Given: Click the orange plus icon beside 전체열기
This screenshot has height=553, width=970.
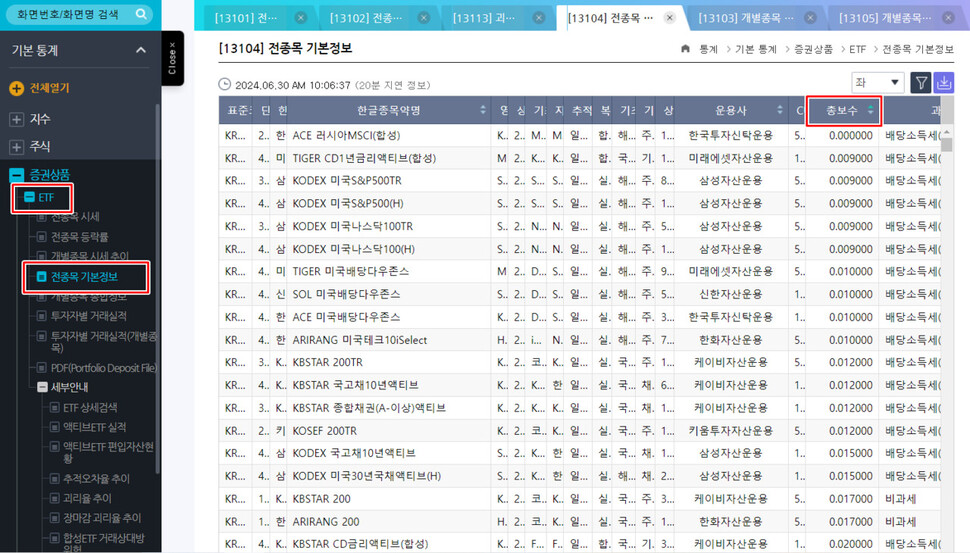Looking at the screenshot, I should coord(16,88).
